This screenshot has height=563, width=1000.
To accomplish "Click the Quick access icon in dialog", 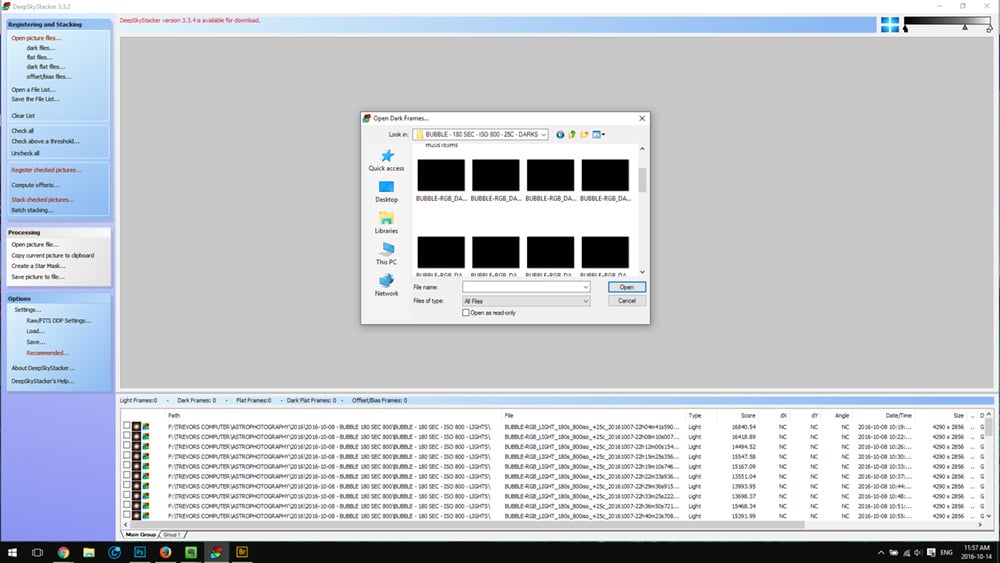I will point(386,158).
